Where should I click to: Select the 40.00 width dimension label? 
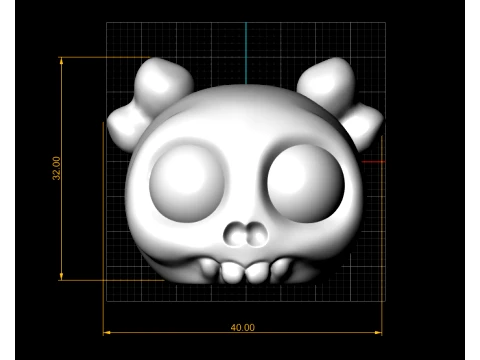coord(243,328)
